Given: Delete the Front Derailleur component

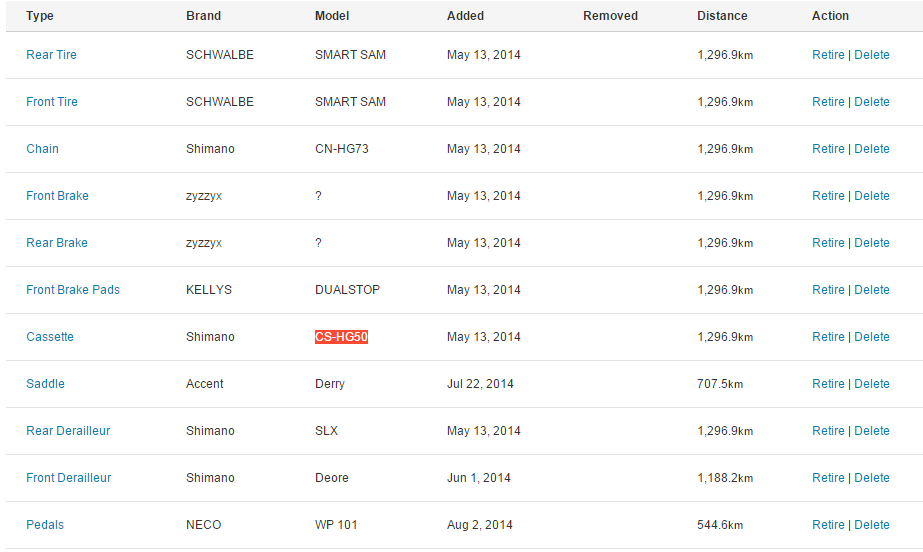Looking at the screenshot, I should 871,478.
